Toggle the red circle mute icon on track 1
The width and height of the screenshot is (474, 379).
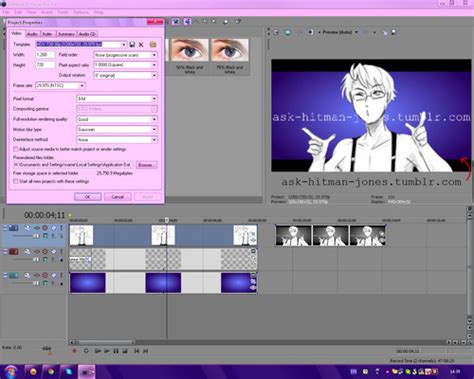(45, 228)
